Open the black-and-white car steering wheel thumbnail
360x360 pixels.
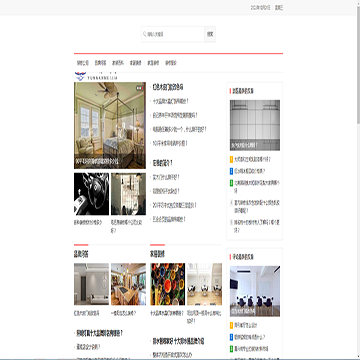click(91, 194)
